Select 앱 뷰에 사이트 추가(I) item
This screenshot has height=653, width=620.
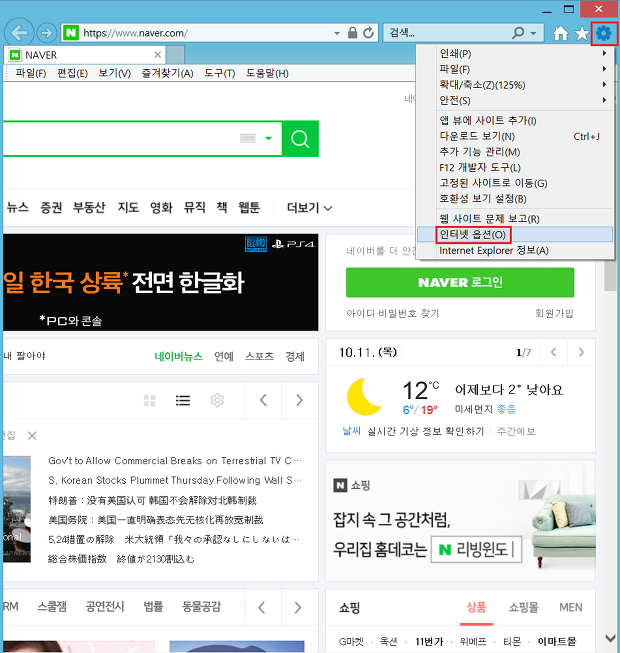point(515,120)
